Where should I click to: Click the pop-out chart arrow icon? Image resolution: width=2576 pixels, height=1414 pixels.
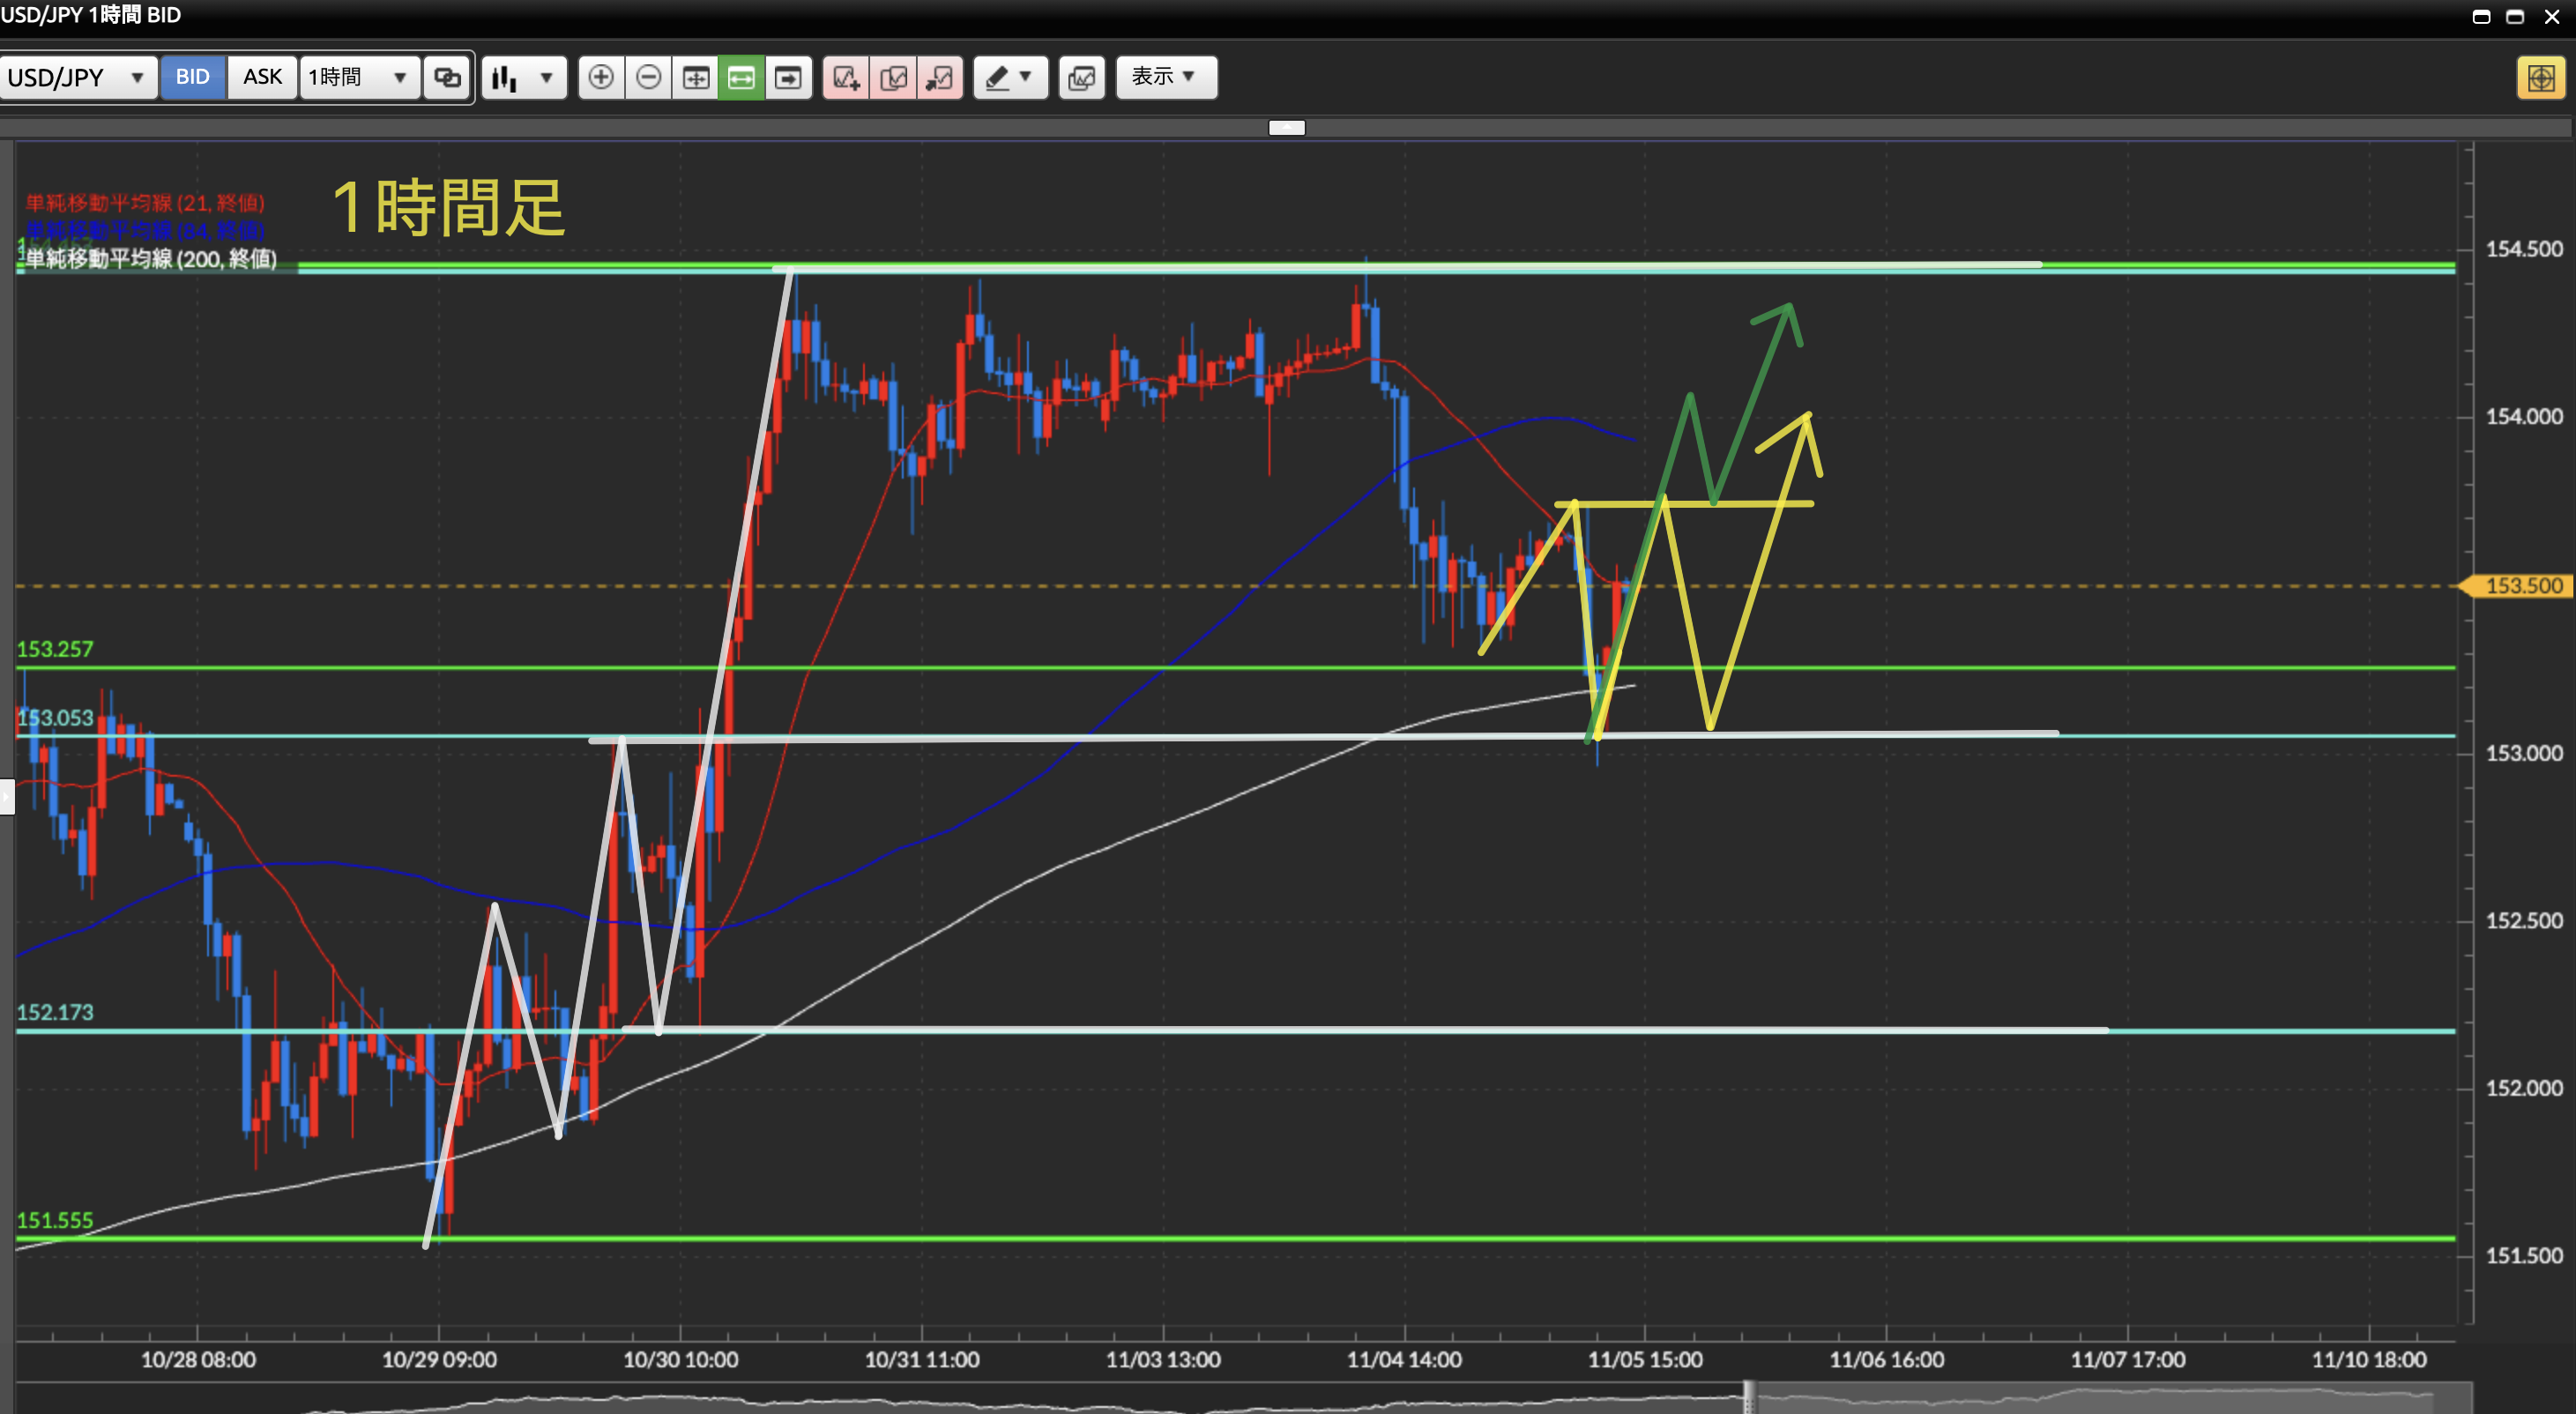click(x=939, y=77)
